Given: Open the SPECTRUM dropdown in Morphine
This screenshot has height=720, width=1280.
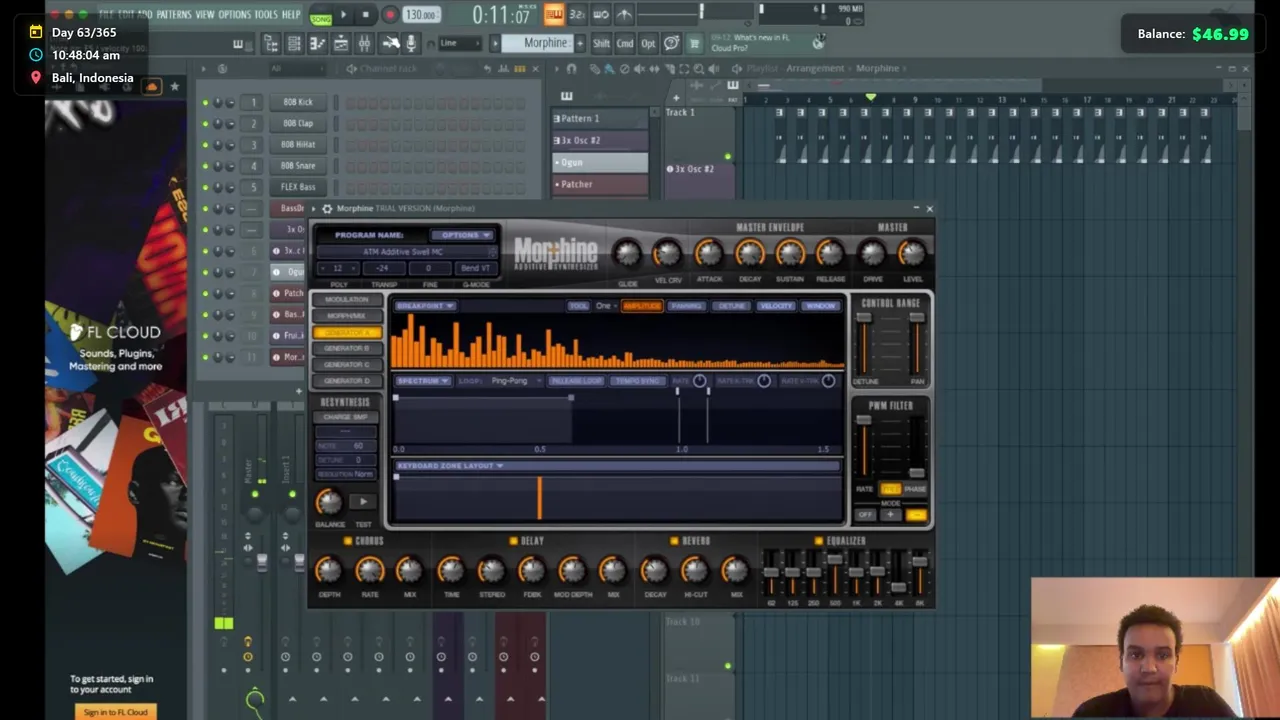Looking at the screenshot, I should click(x=424, y=381).
